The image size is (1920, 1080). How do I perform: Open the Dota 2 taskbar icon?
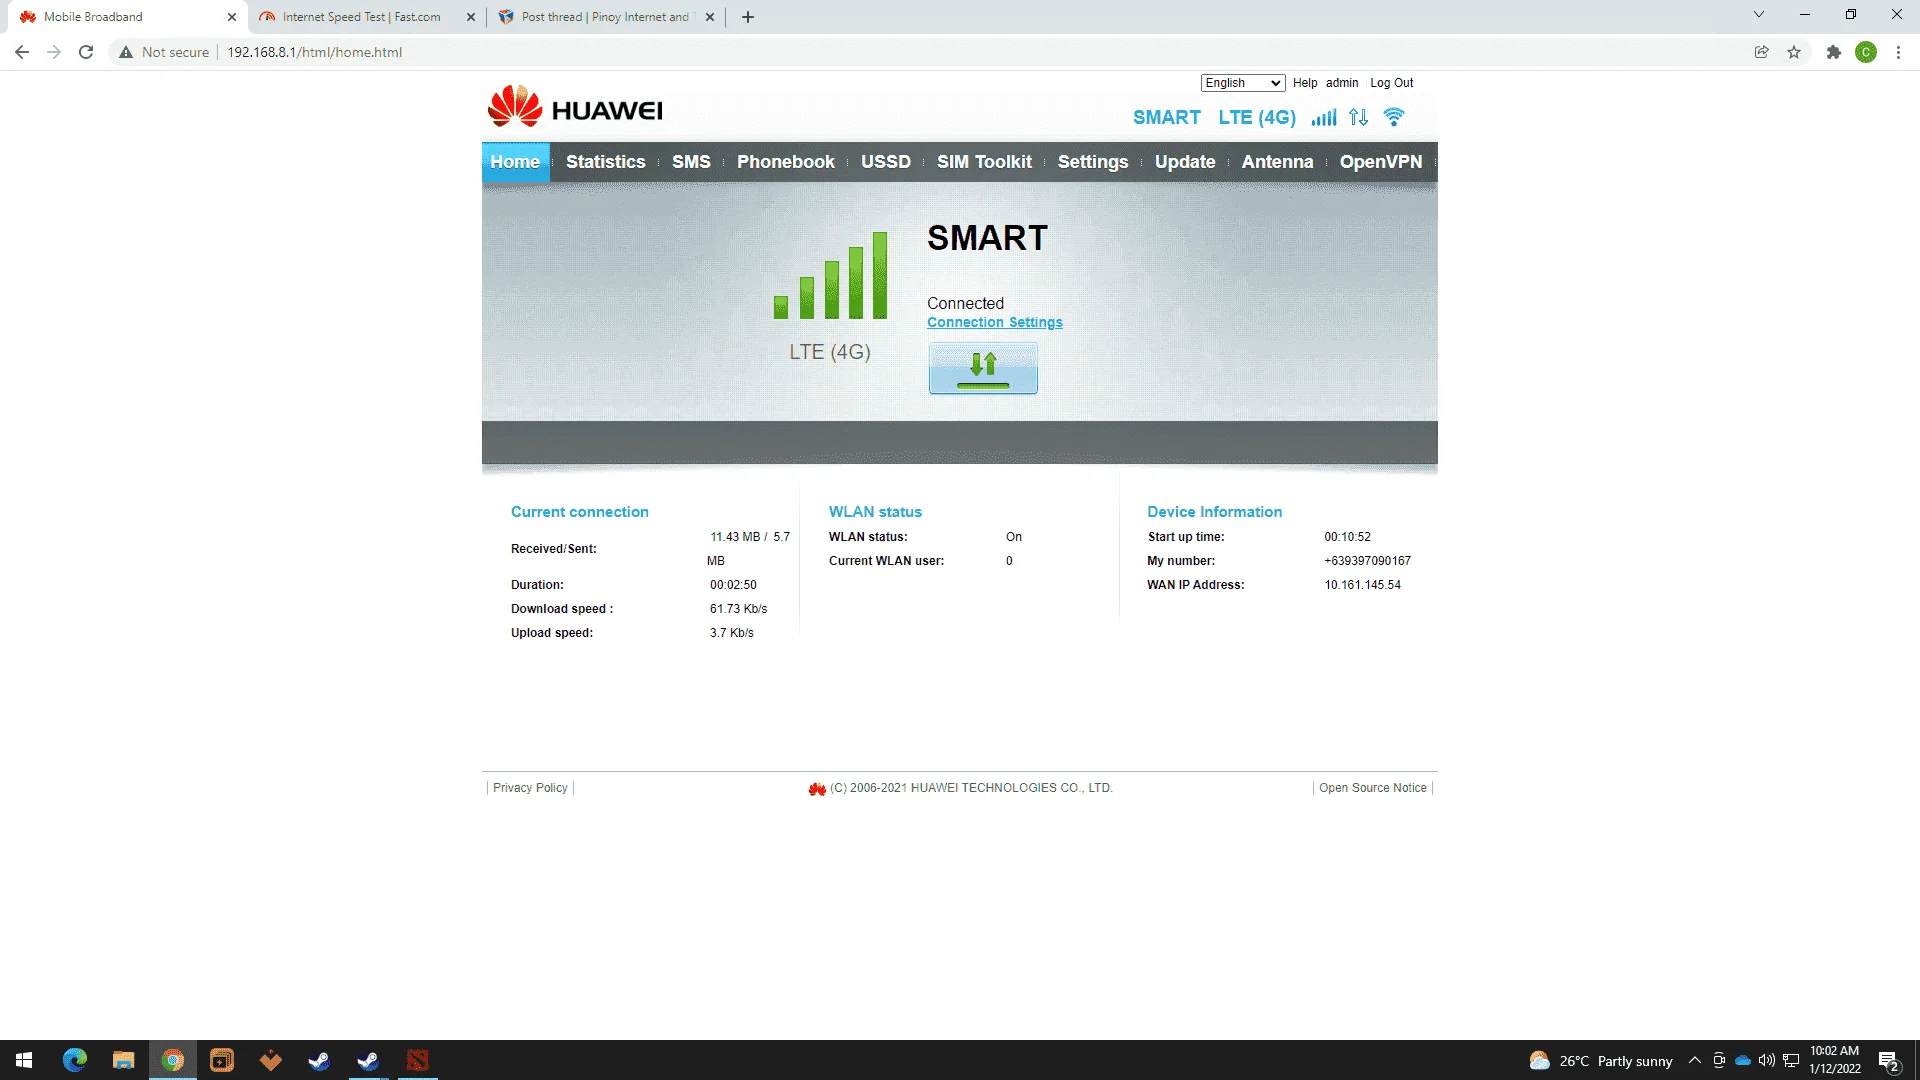(418, 1060)
